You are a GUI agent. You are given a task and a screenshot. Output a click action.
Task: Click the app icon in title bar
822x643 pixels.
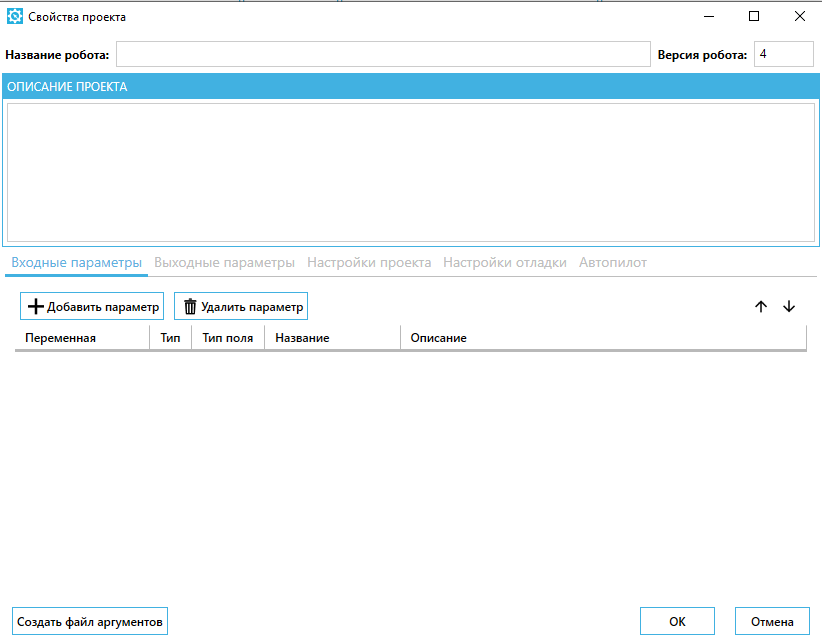(15, 17)
